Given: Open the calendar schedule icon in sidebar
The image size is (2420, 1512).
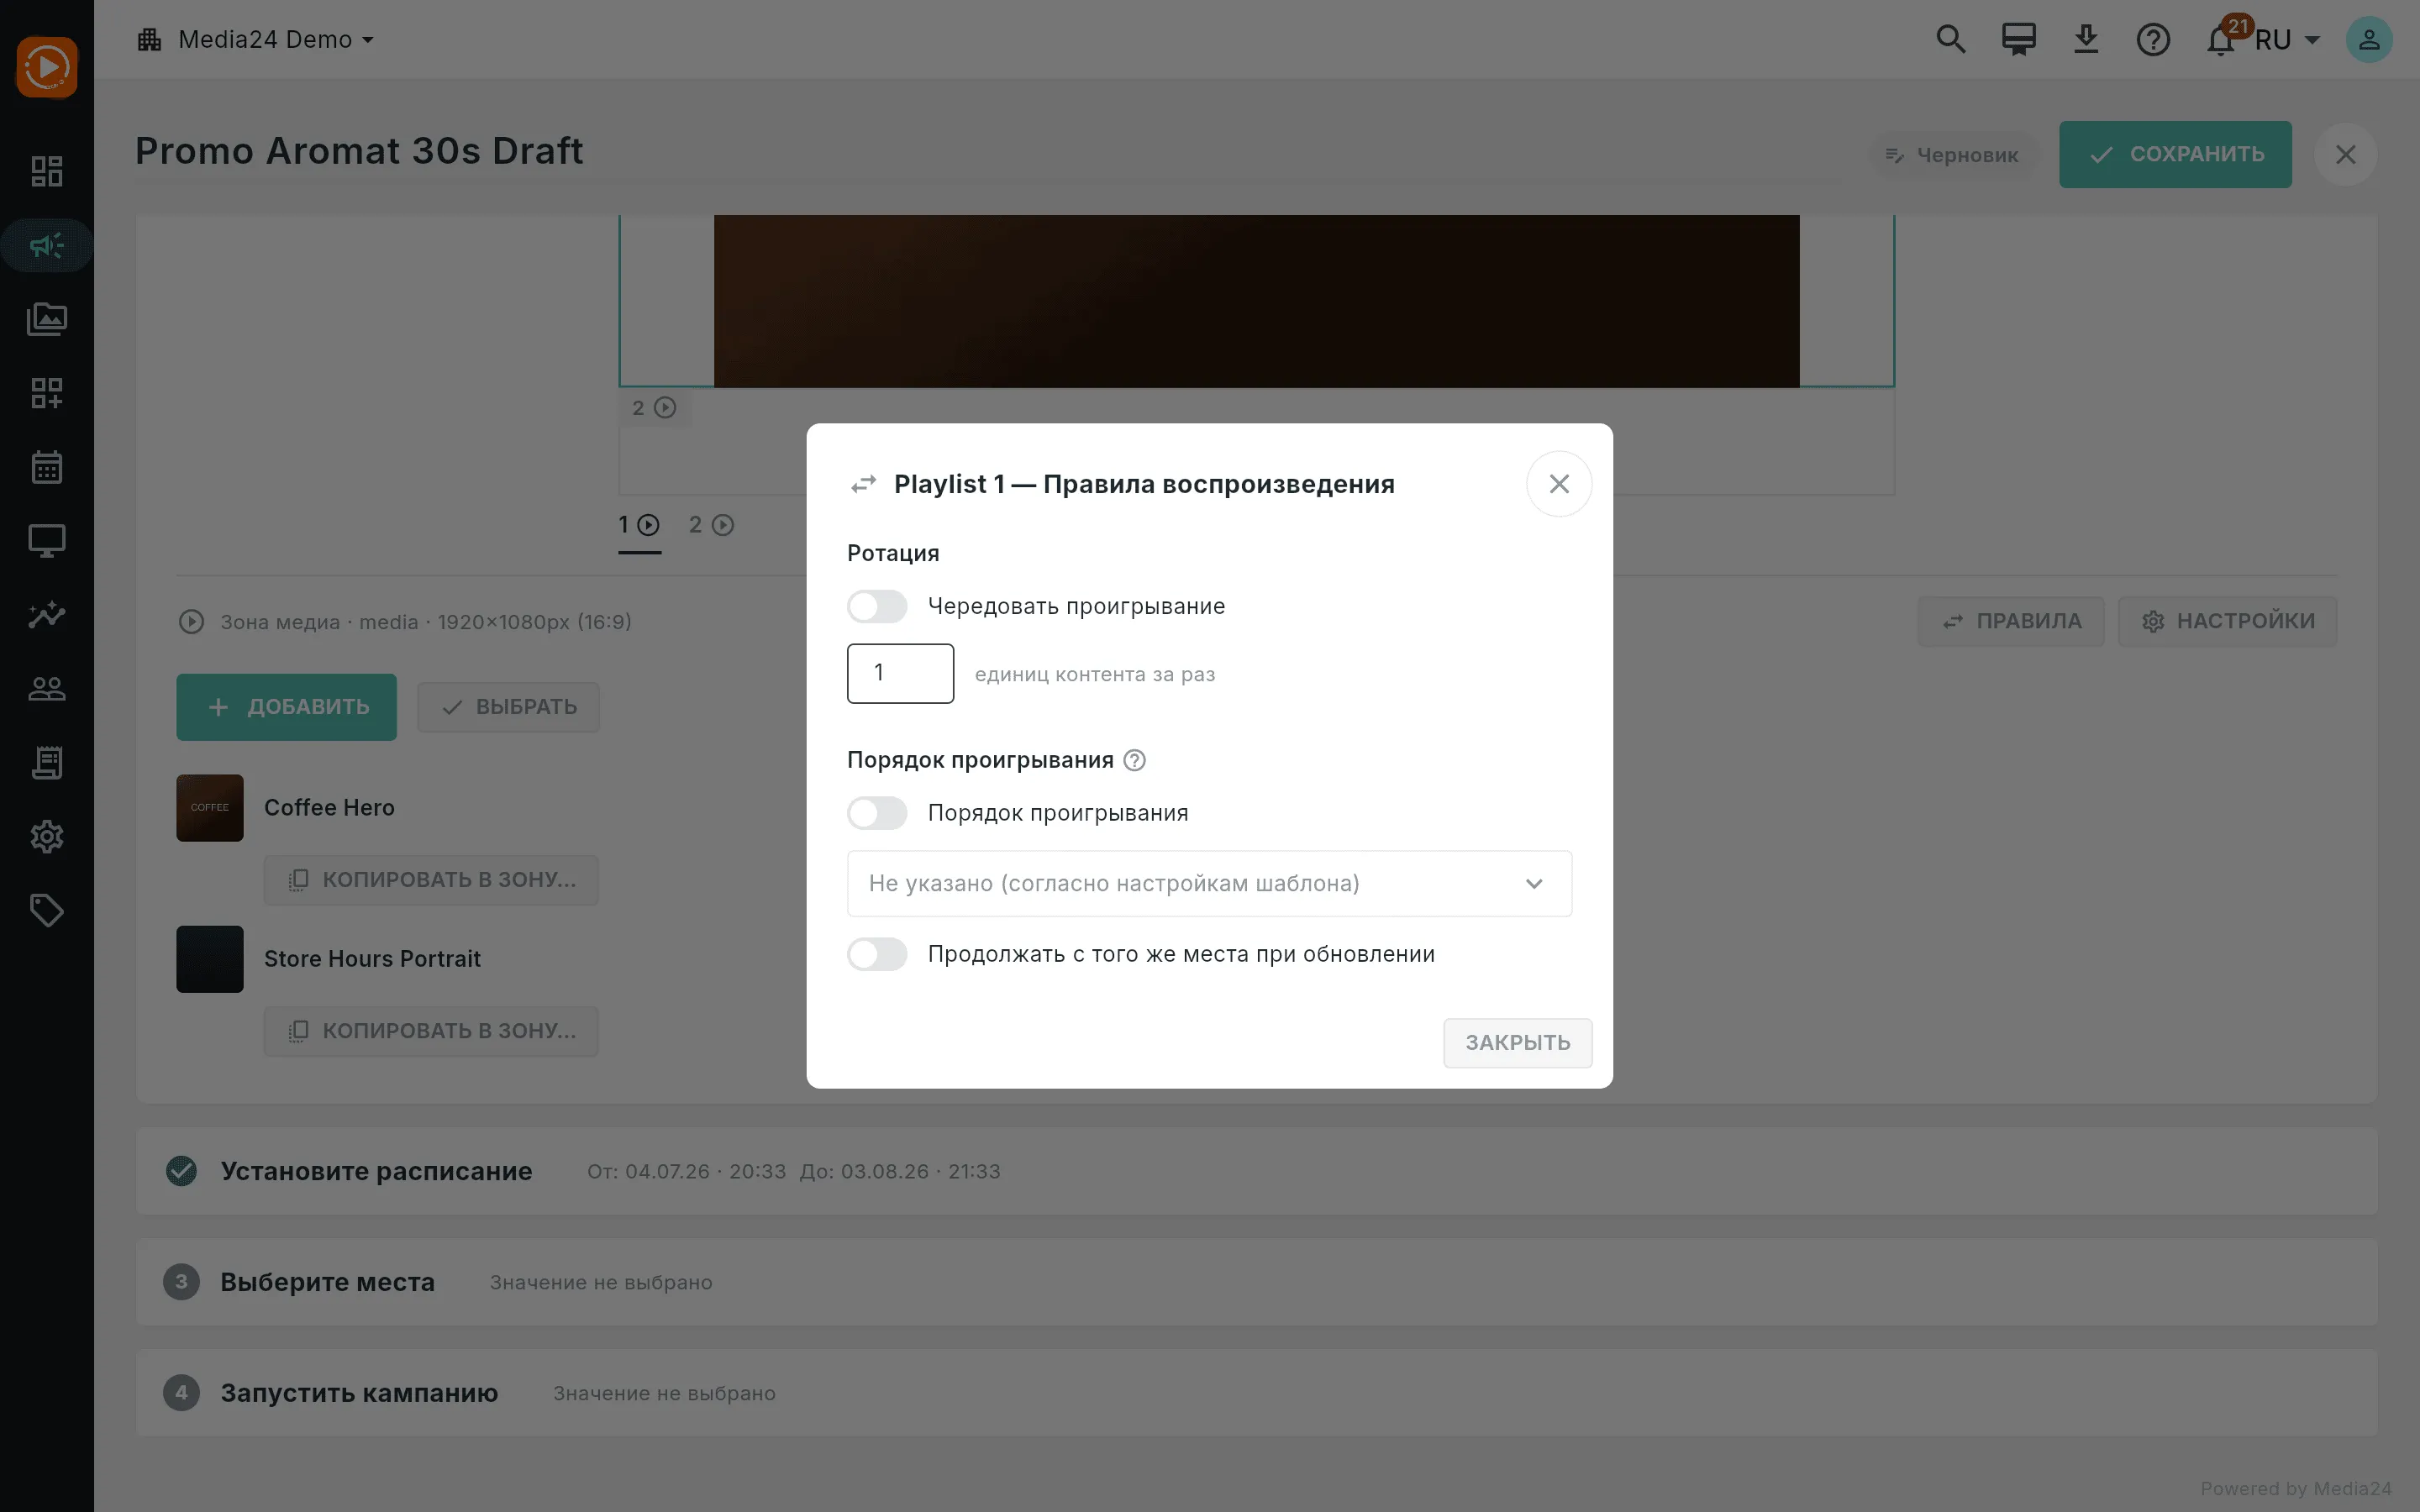Looking at the screenshot, I should point(46,467).
